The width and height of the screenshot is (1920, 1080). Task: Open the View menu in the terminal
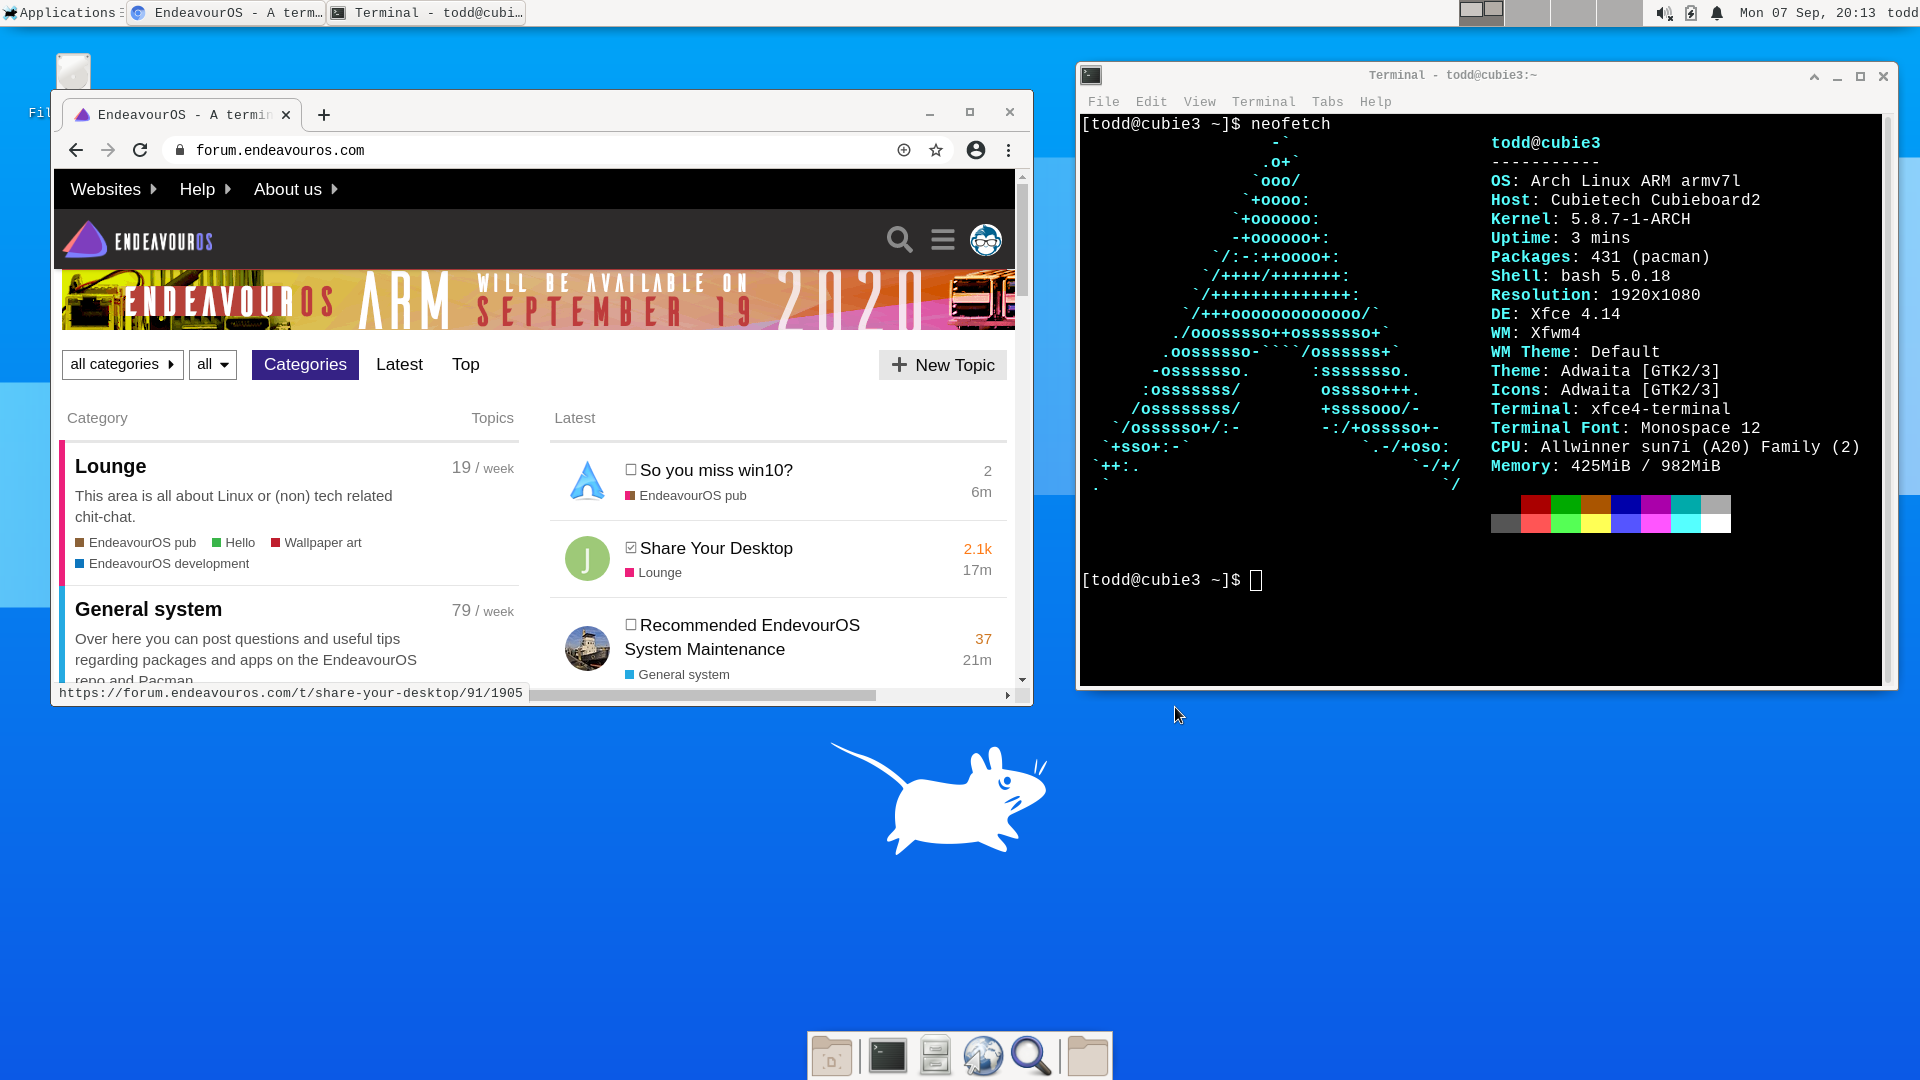1199,102
